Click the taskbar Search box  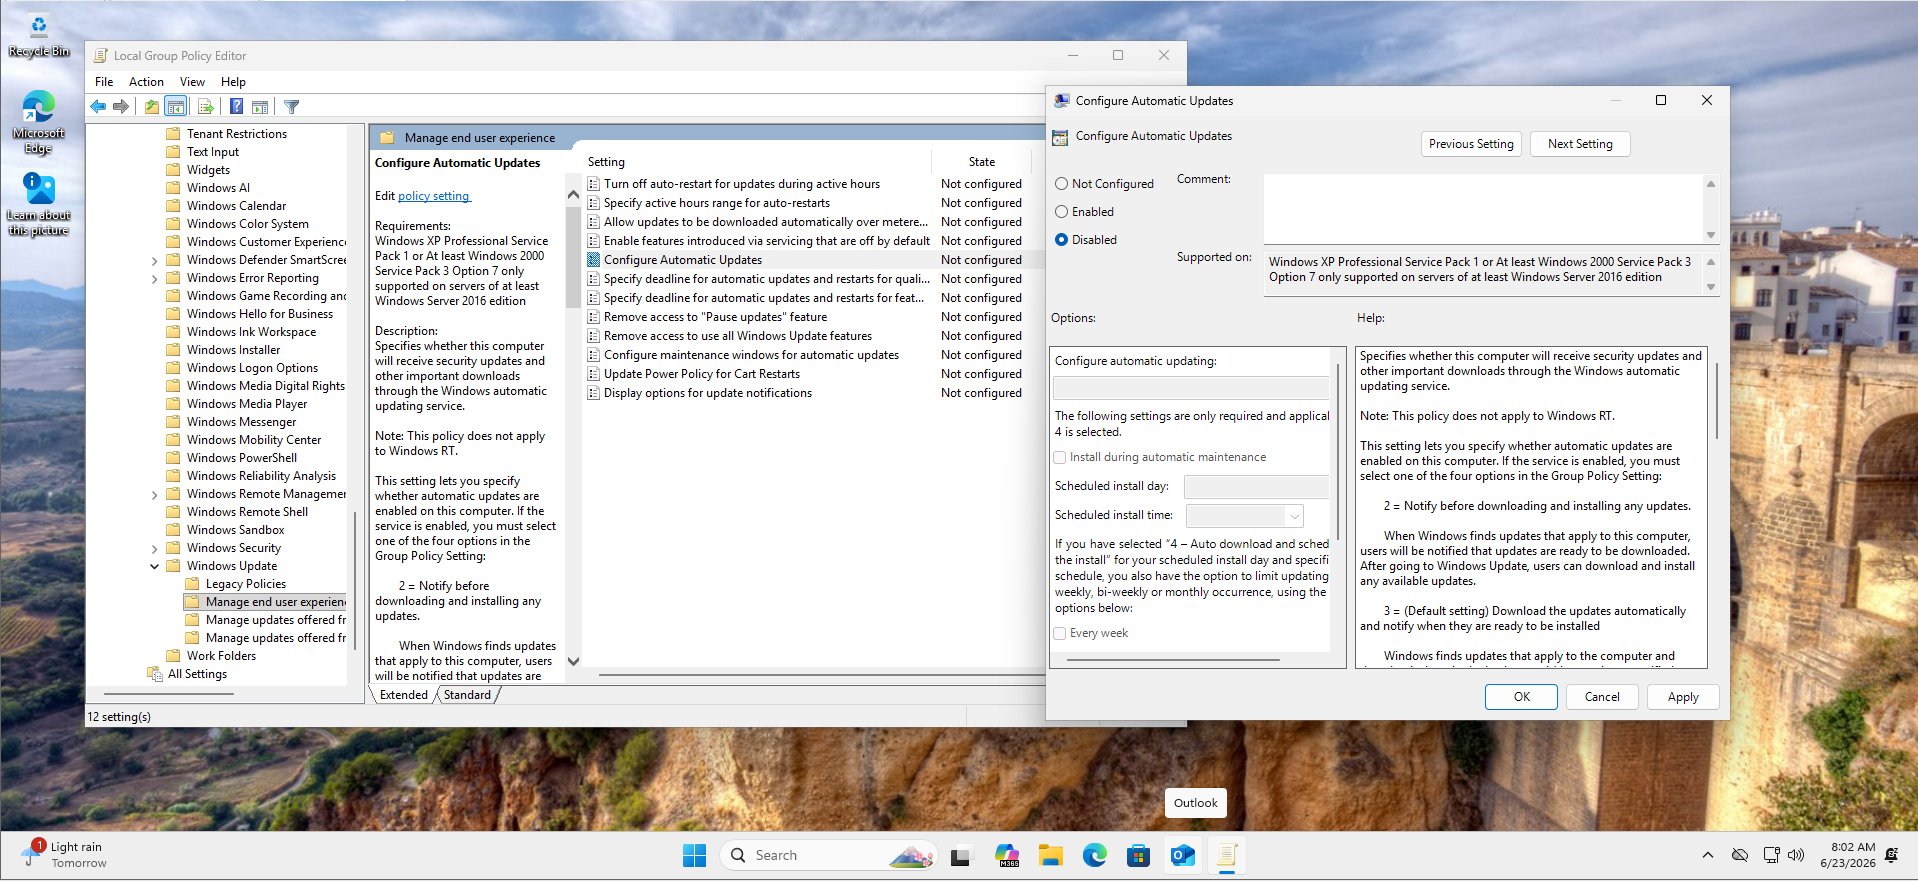click(x=828, y=856)
